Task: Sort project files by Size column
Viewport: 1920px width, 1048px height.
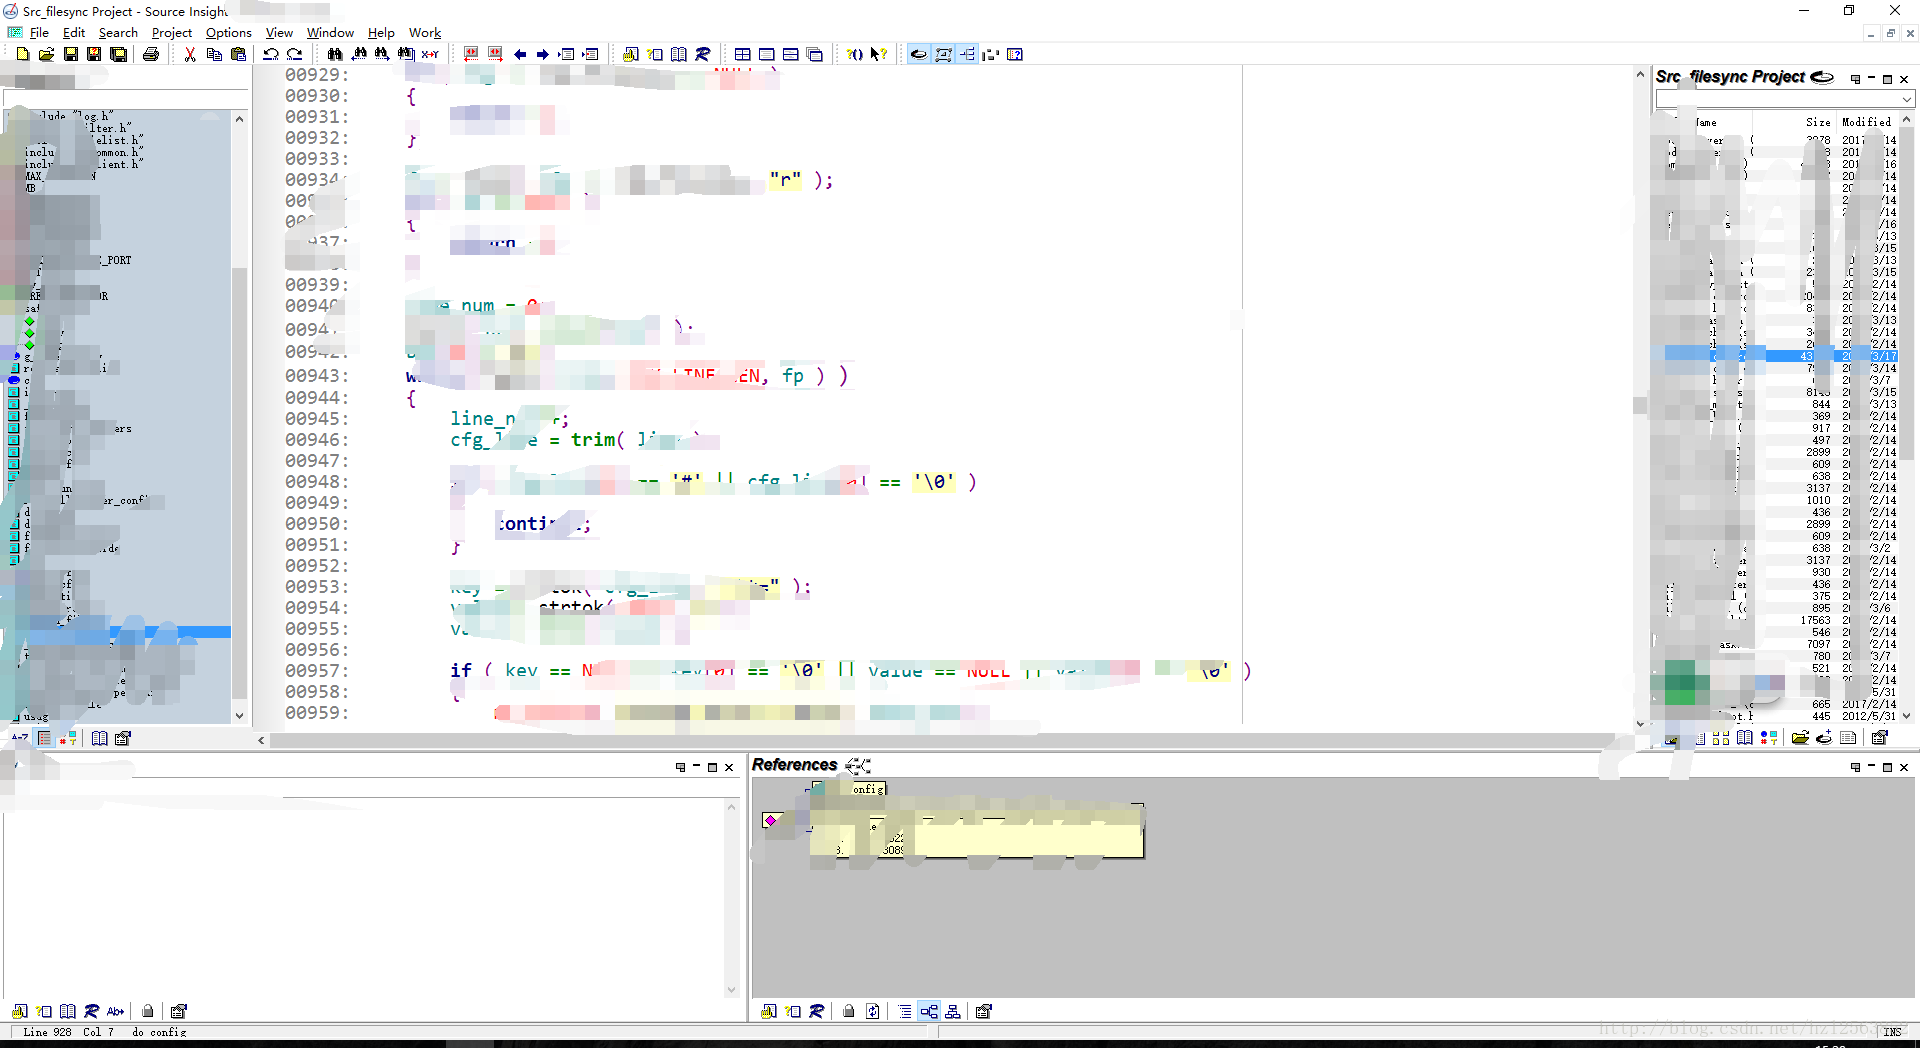Action: pyautogui.click(x=1818, y=122)
